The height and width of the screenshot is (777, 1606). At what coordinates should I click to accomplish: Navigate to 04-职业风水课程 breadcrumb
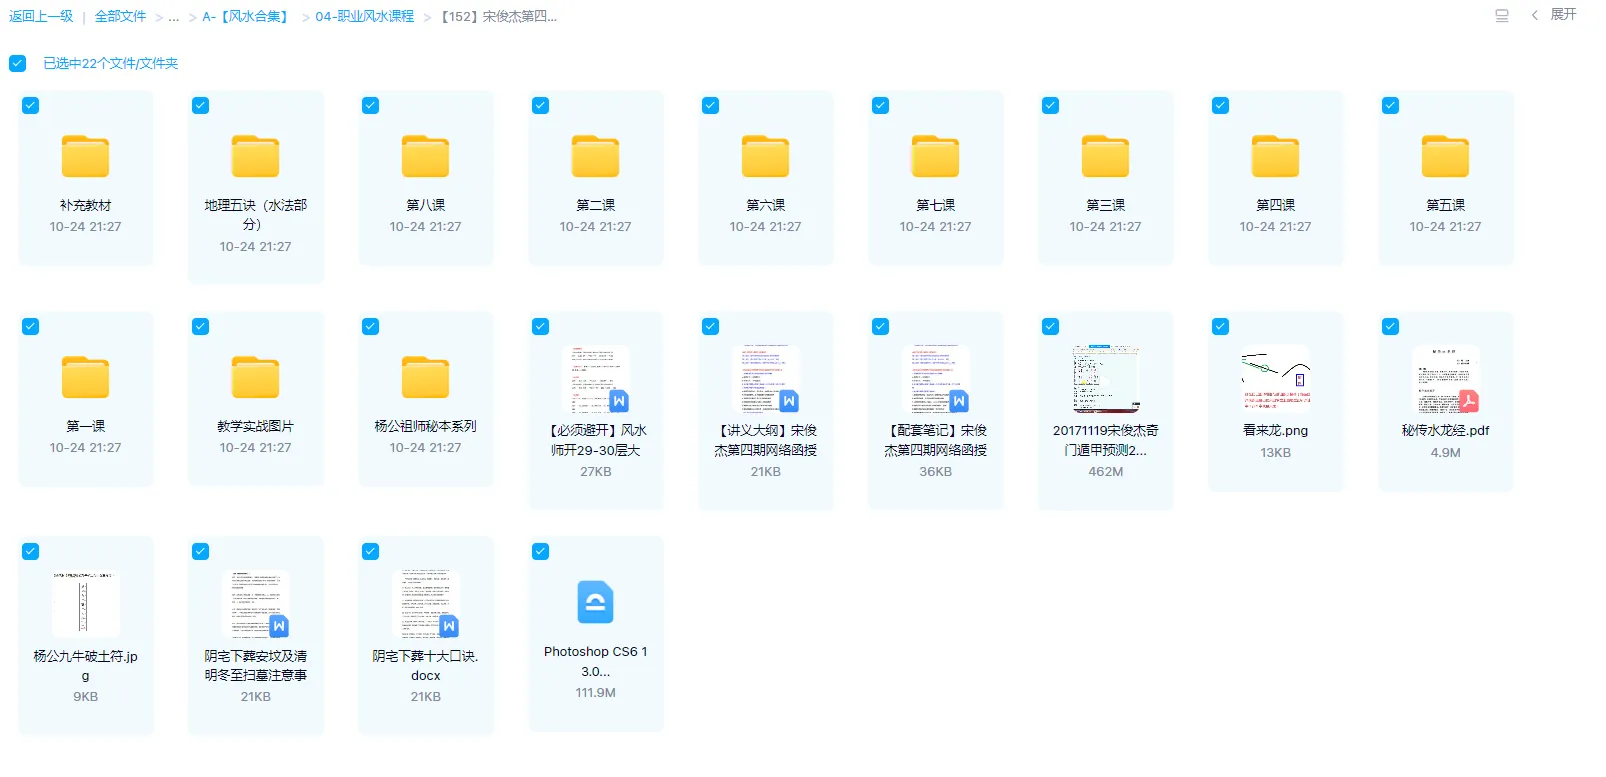(364, 16)
